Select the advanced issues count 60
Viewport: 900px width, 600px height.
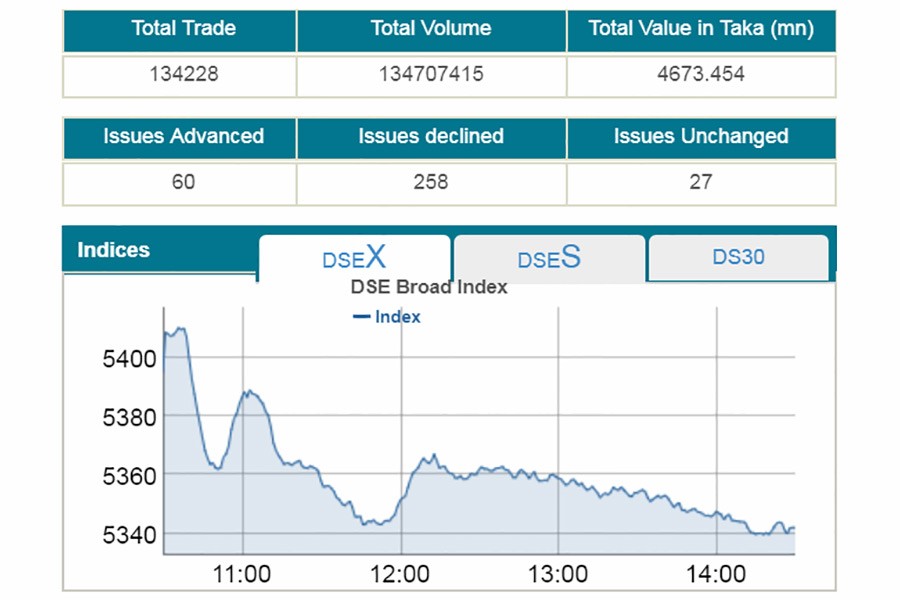[x=179, y=182]
